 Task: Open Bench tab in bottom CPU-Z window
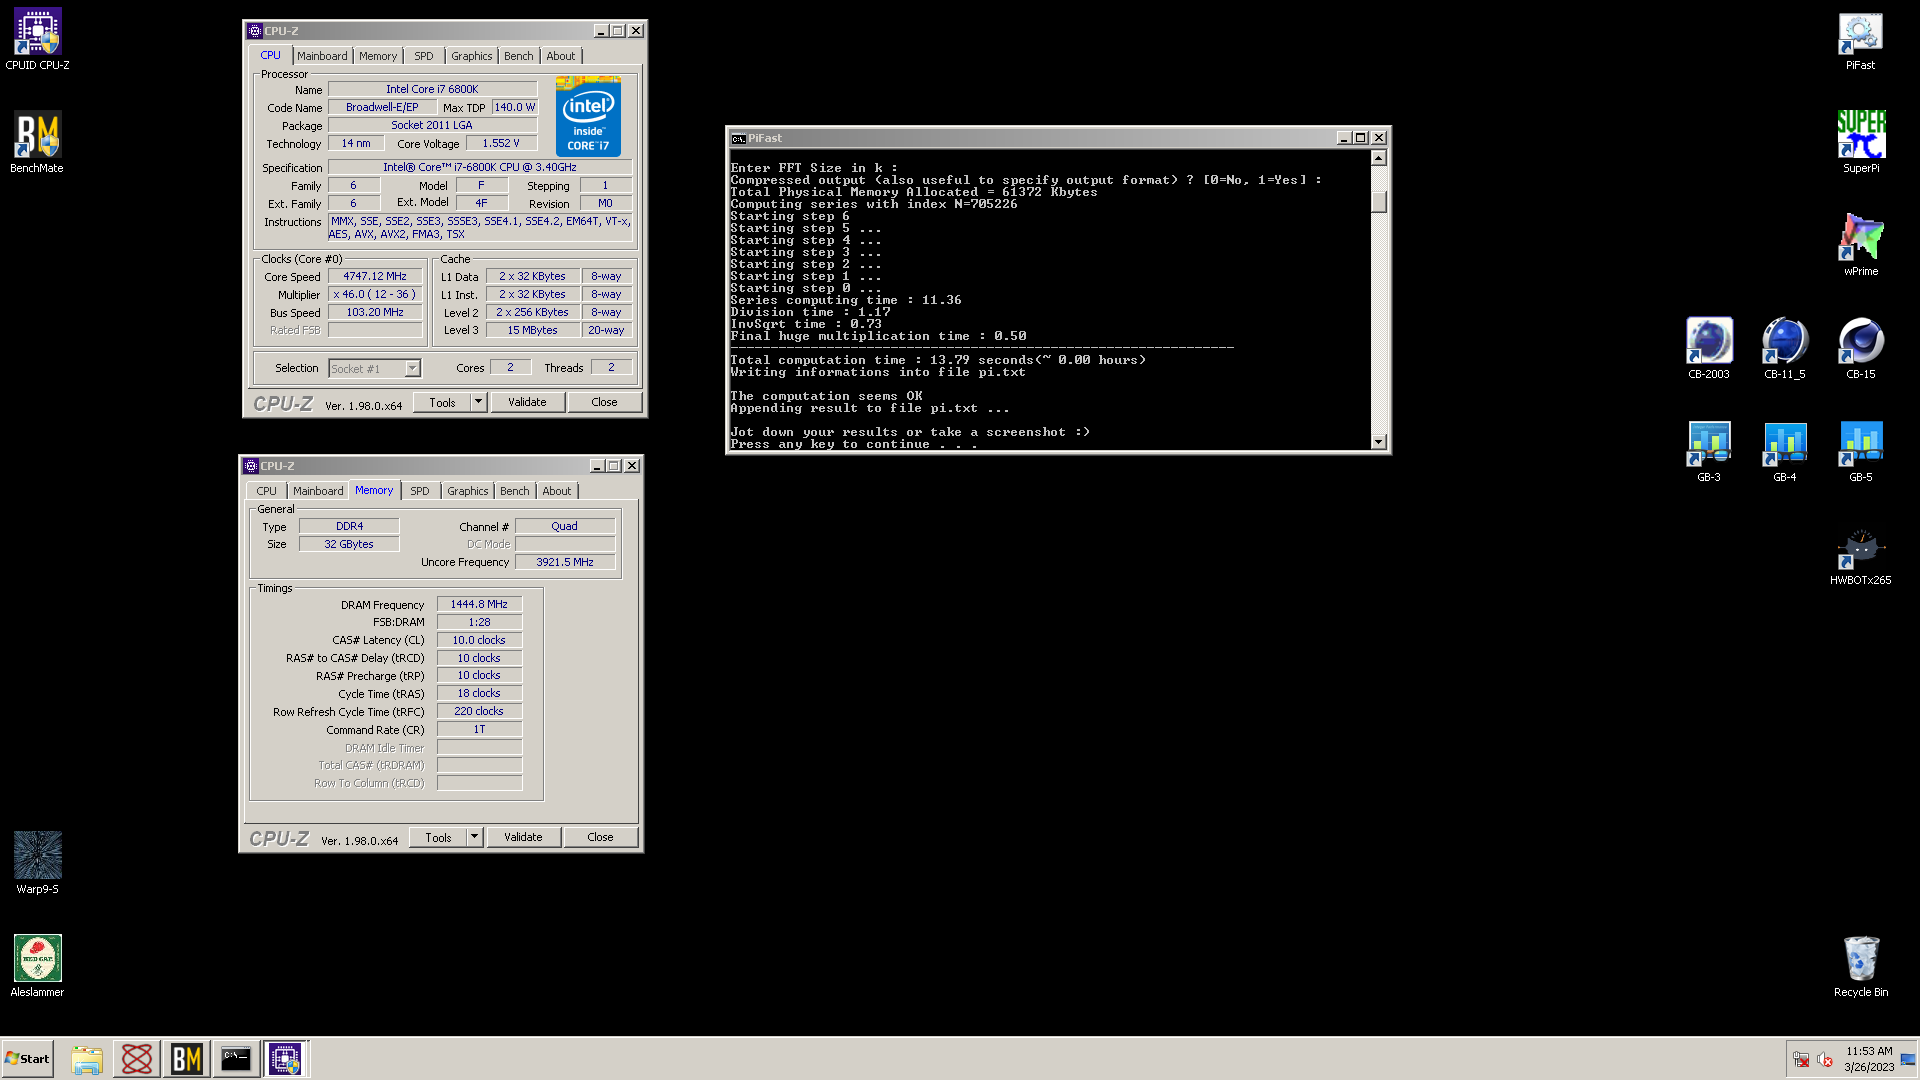(514, 491)
